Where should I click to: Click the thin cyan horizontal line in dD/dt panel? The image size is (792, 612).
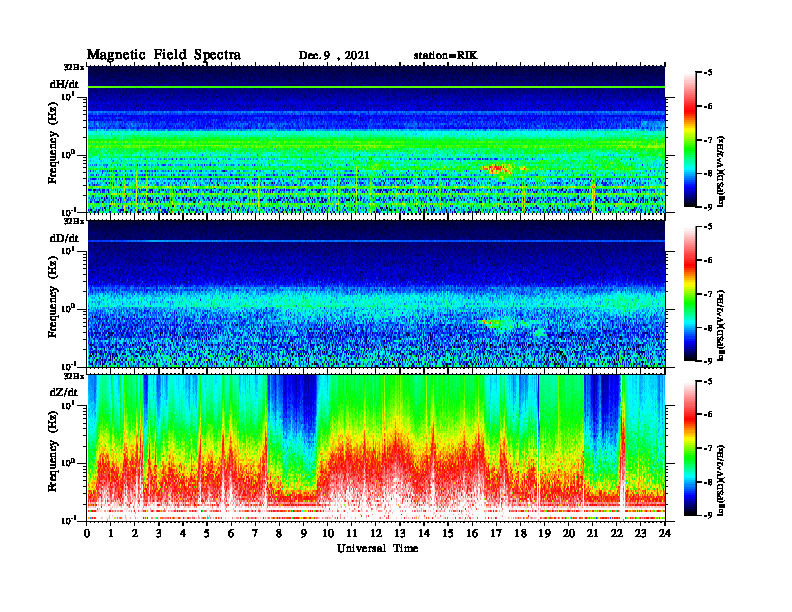pos(376,241)
